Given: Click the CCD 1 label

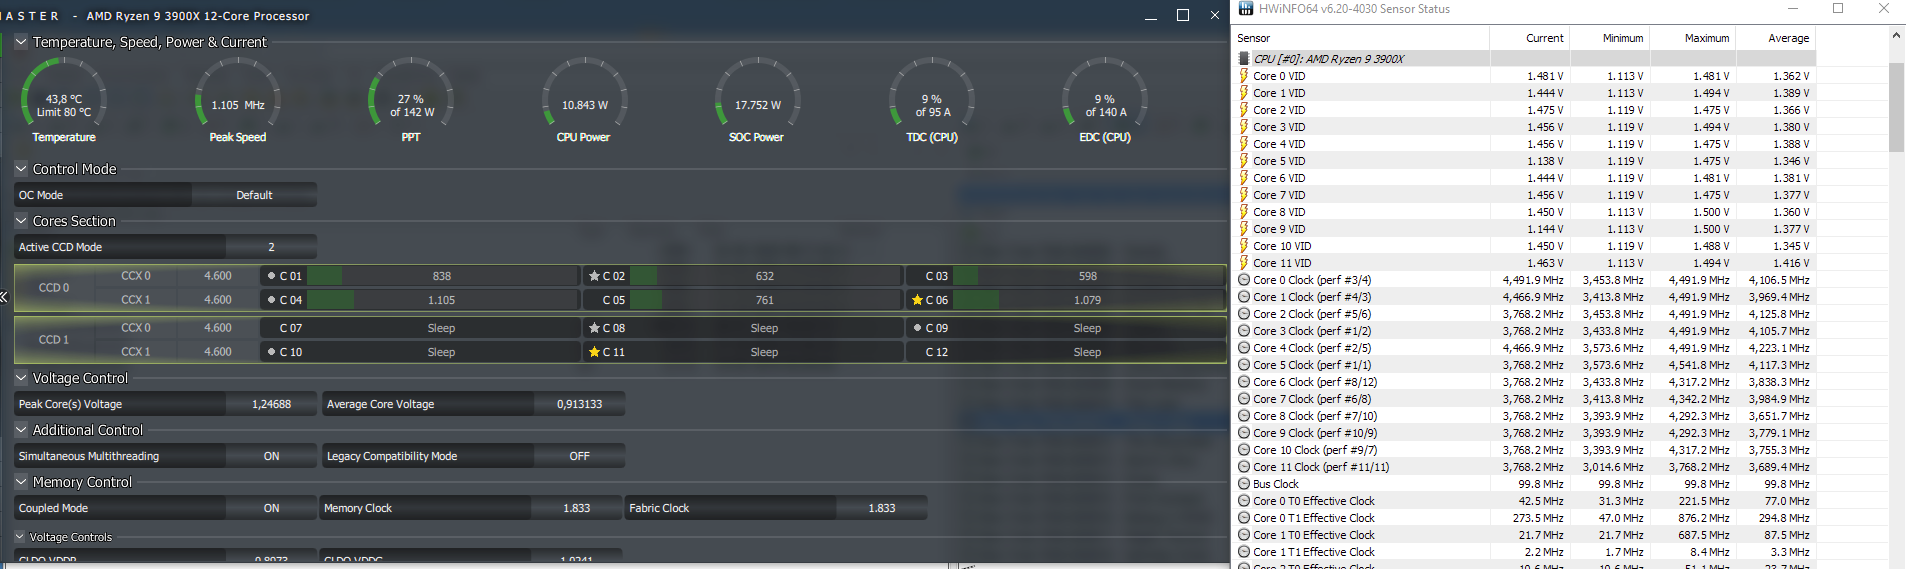Looking at the screenshot, I should click(x=54, y=340).
